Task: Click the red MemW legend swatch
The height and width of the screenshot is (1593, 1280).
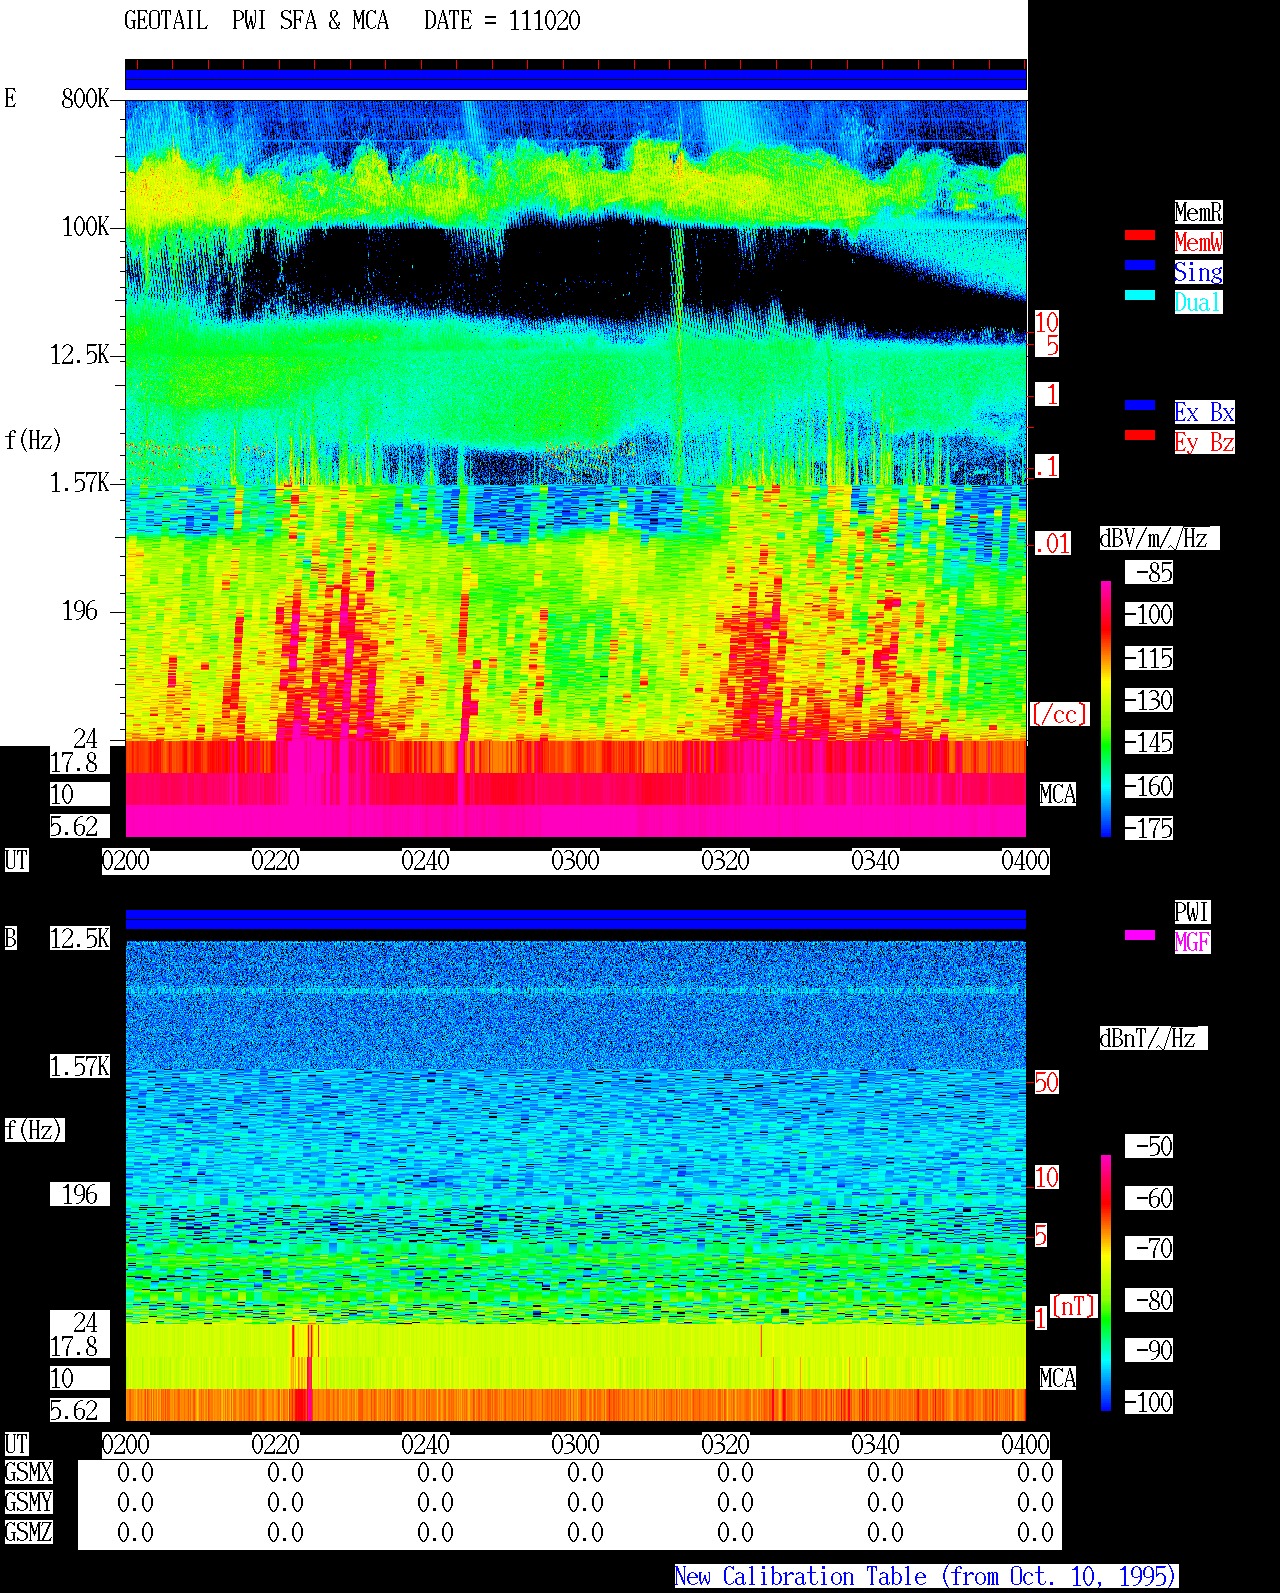Action: click(x=1140, y=236)
